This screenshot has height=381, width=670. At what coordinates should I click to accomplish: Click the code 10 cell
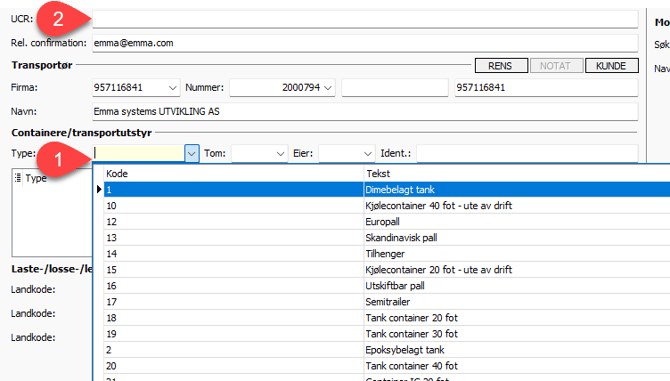point(233,205)
